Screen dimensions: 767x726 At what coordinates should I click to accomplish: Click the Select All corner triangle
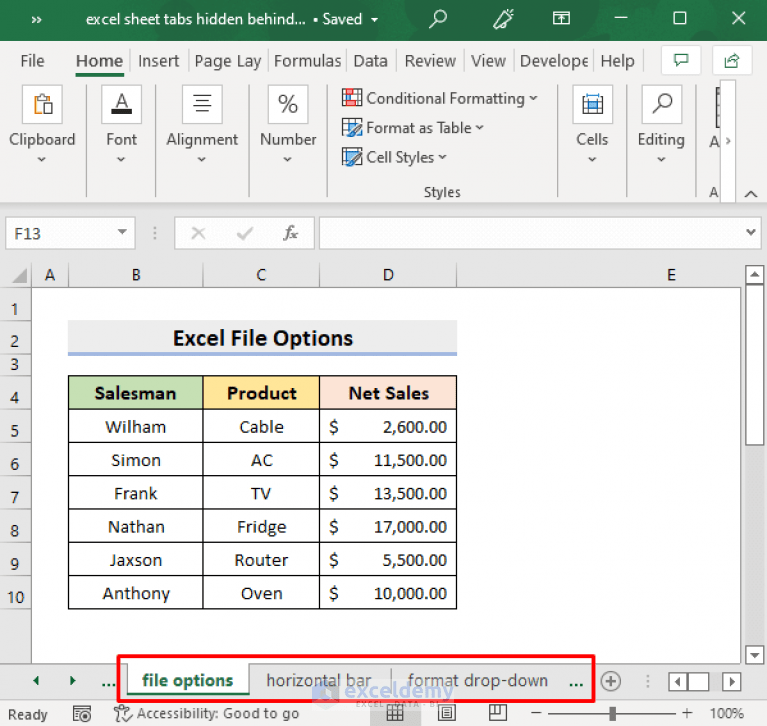(19, 275)
